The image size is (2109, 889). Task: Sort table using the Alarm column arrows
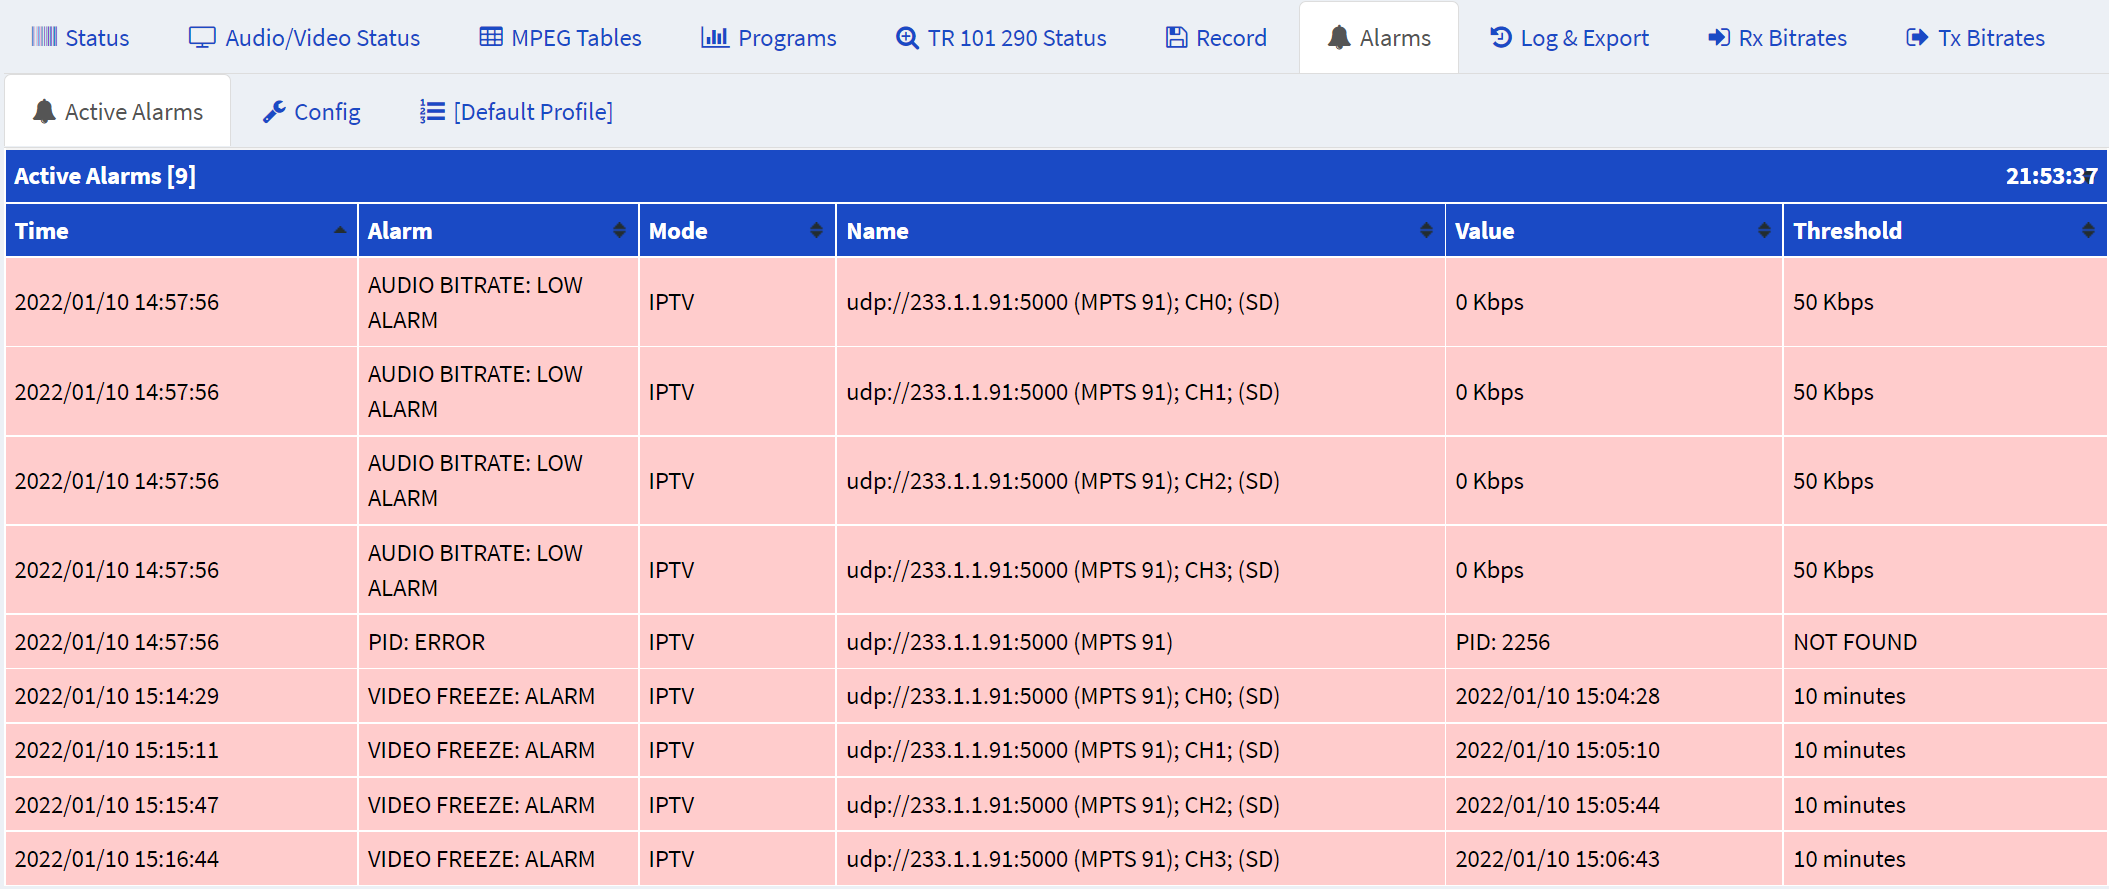(x=619, y=230)
